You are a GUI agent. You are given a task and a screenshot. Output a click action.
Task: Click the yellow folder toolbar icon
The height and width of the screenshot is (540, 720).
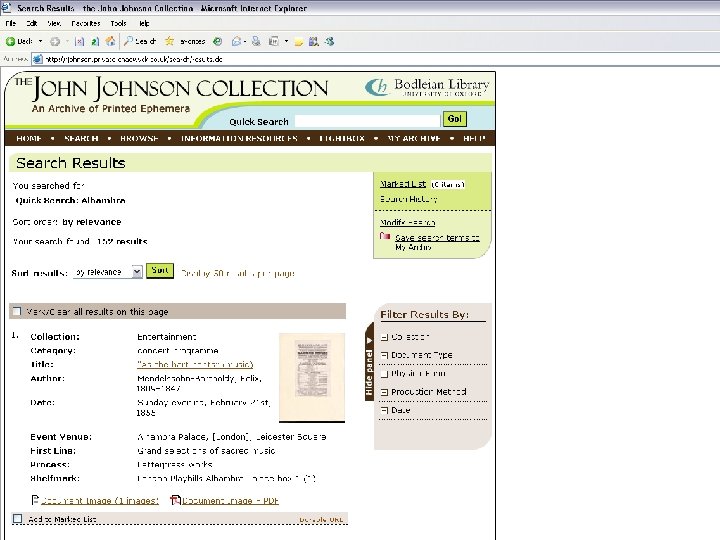pyautogui.click(x=299, y=42)
